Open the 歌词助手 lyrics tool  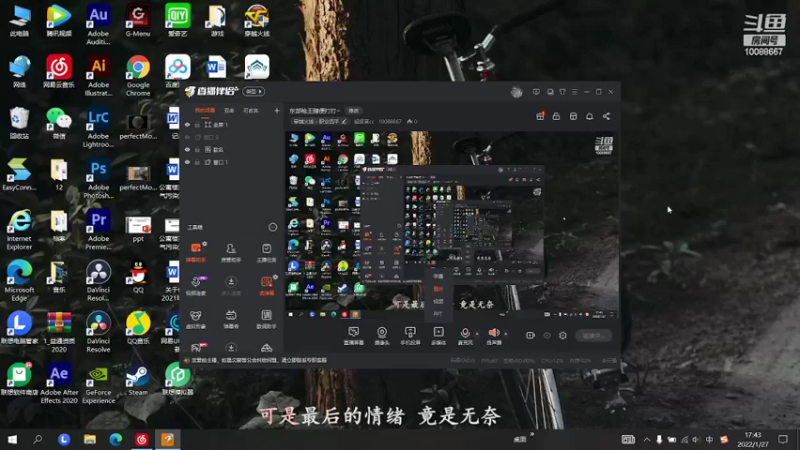[266, 319]
